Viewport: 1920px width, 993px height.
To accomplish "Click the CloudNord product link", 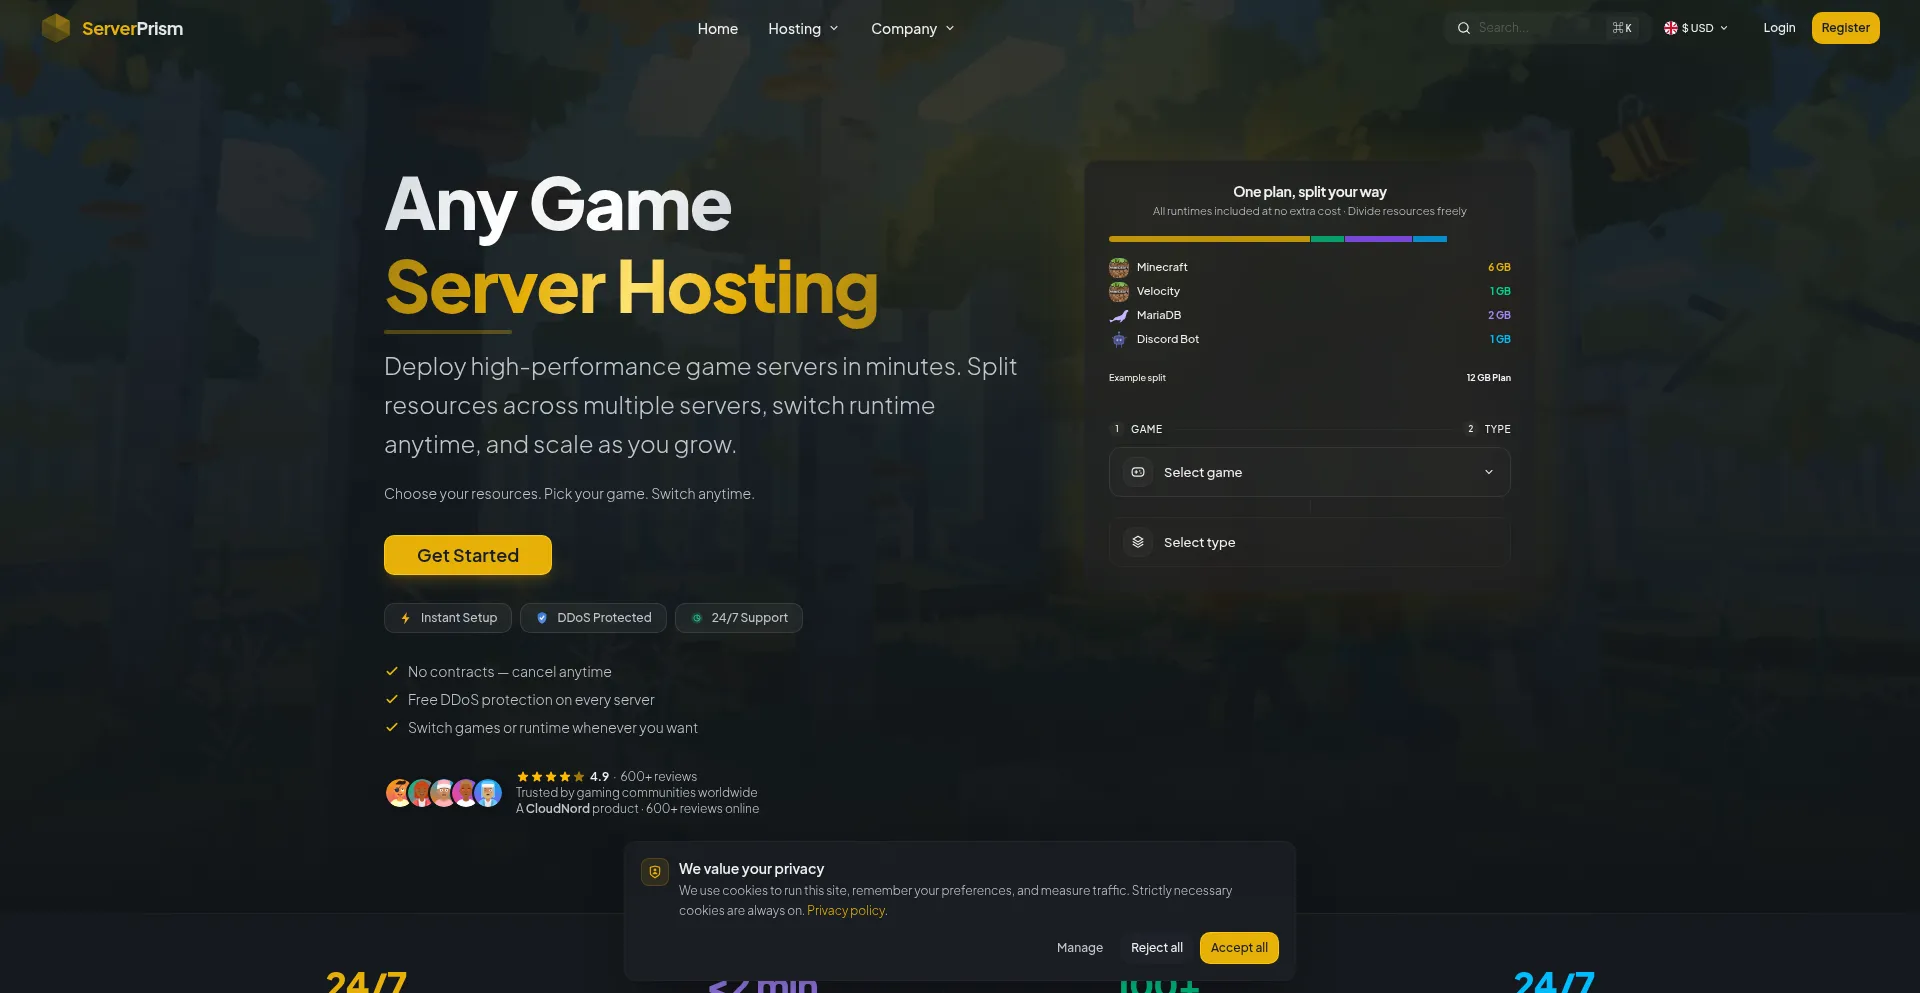I will 558,809.
